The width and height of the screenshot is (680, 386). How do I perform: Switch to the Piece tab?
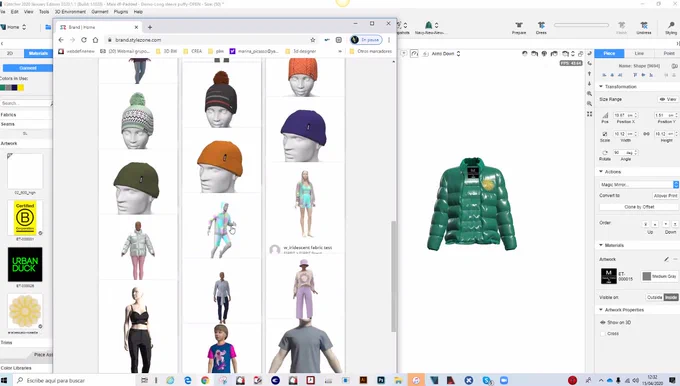coord(609,53)
